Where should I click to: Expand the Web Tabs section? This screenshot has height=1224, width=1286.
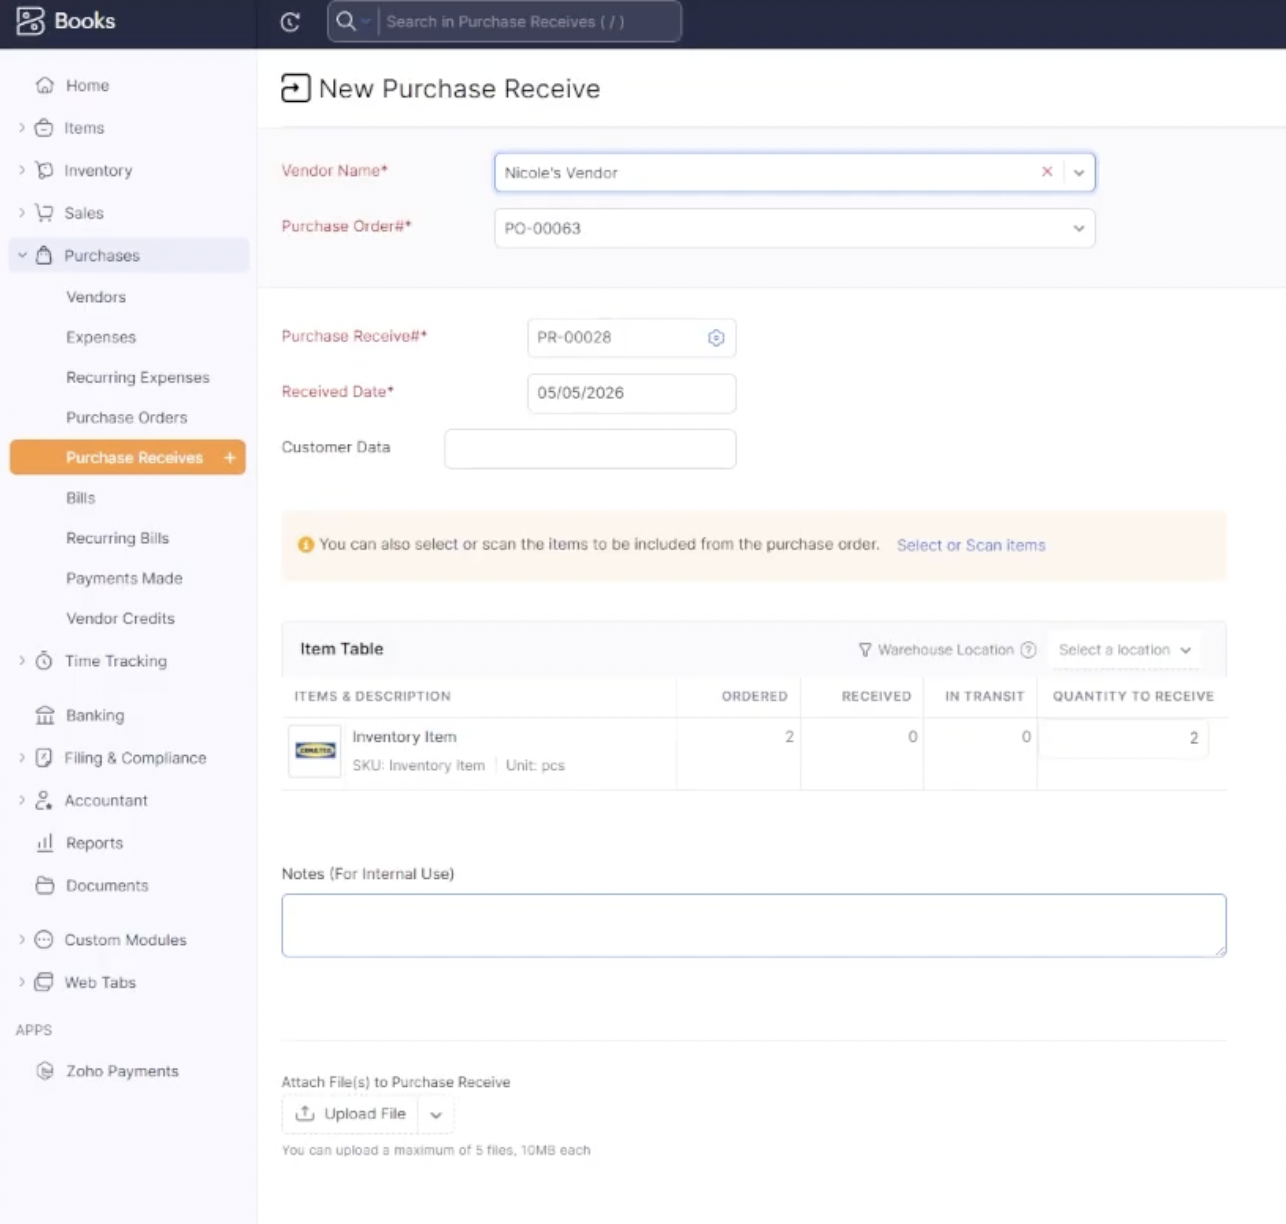pyautogui.click(x=21, y=982)
